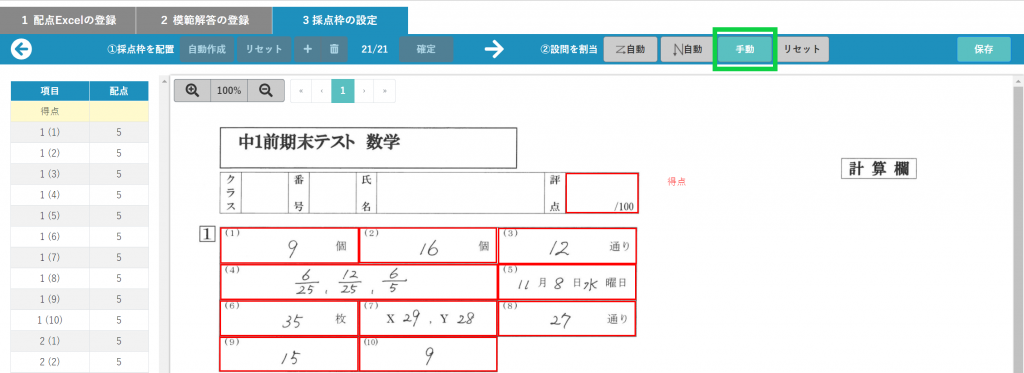Jump to last page double-right chevron
The height and width of the screenshot is (373, 1024).
385,91
